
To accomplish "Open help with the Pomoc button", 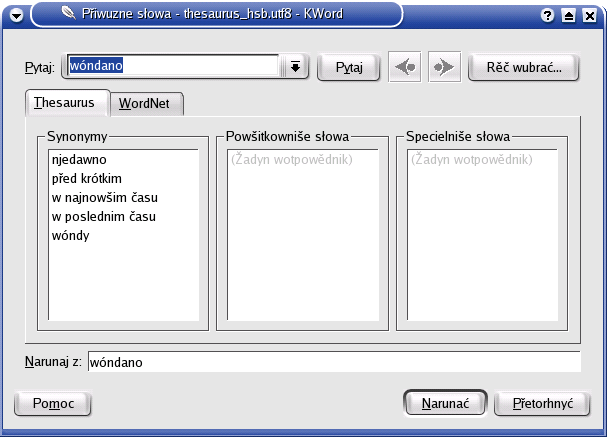I will pyautogui.click(x=53, y=402).
